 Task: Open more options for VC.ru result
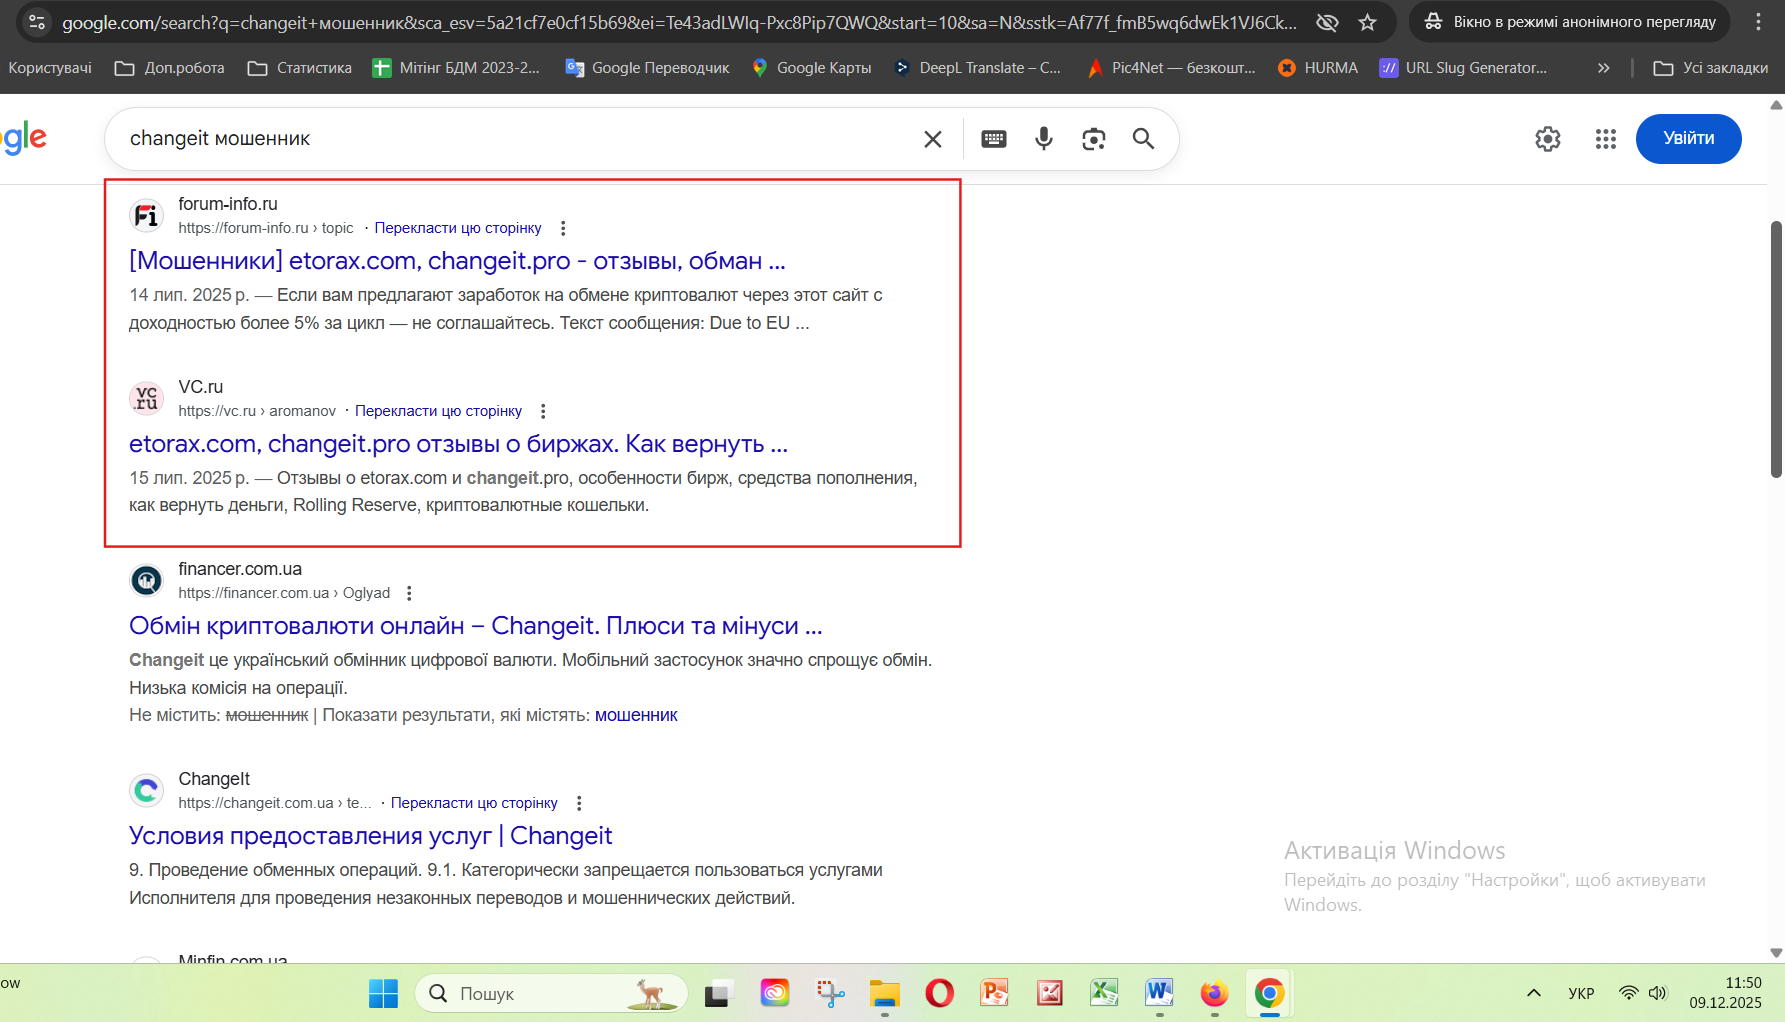543,411
